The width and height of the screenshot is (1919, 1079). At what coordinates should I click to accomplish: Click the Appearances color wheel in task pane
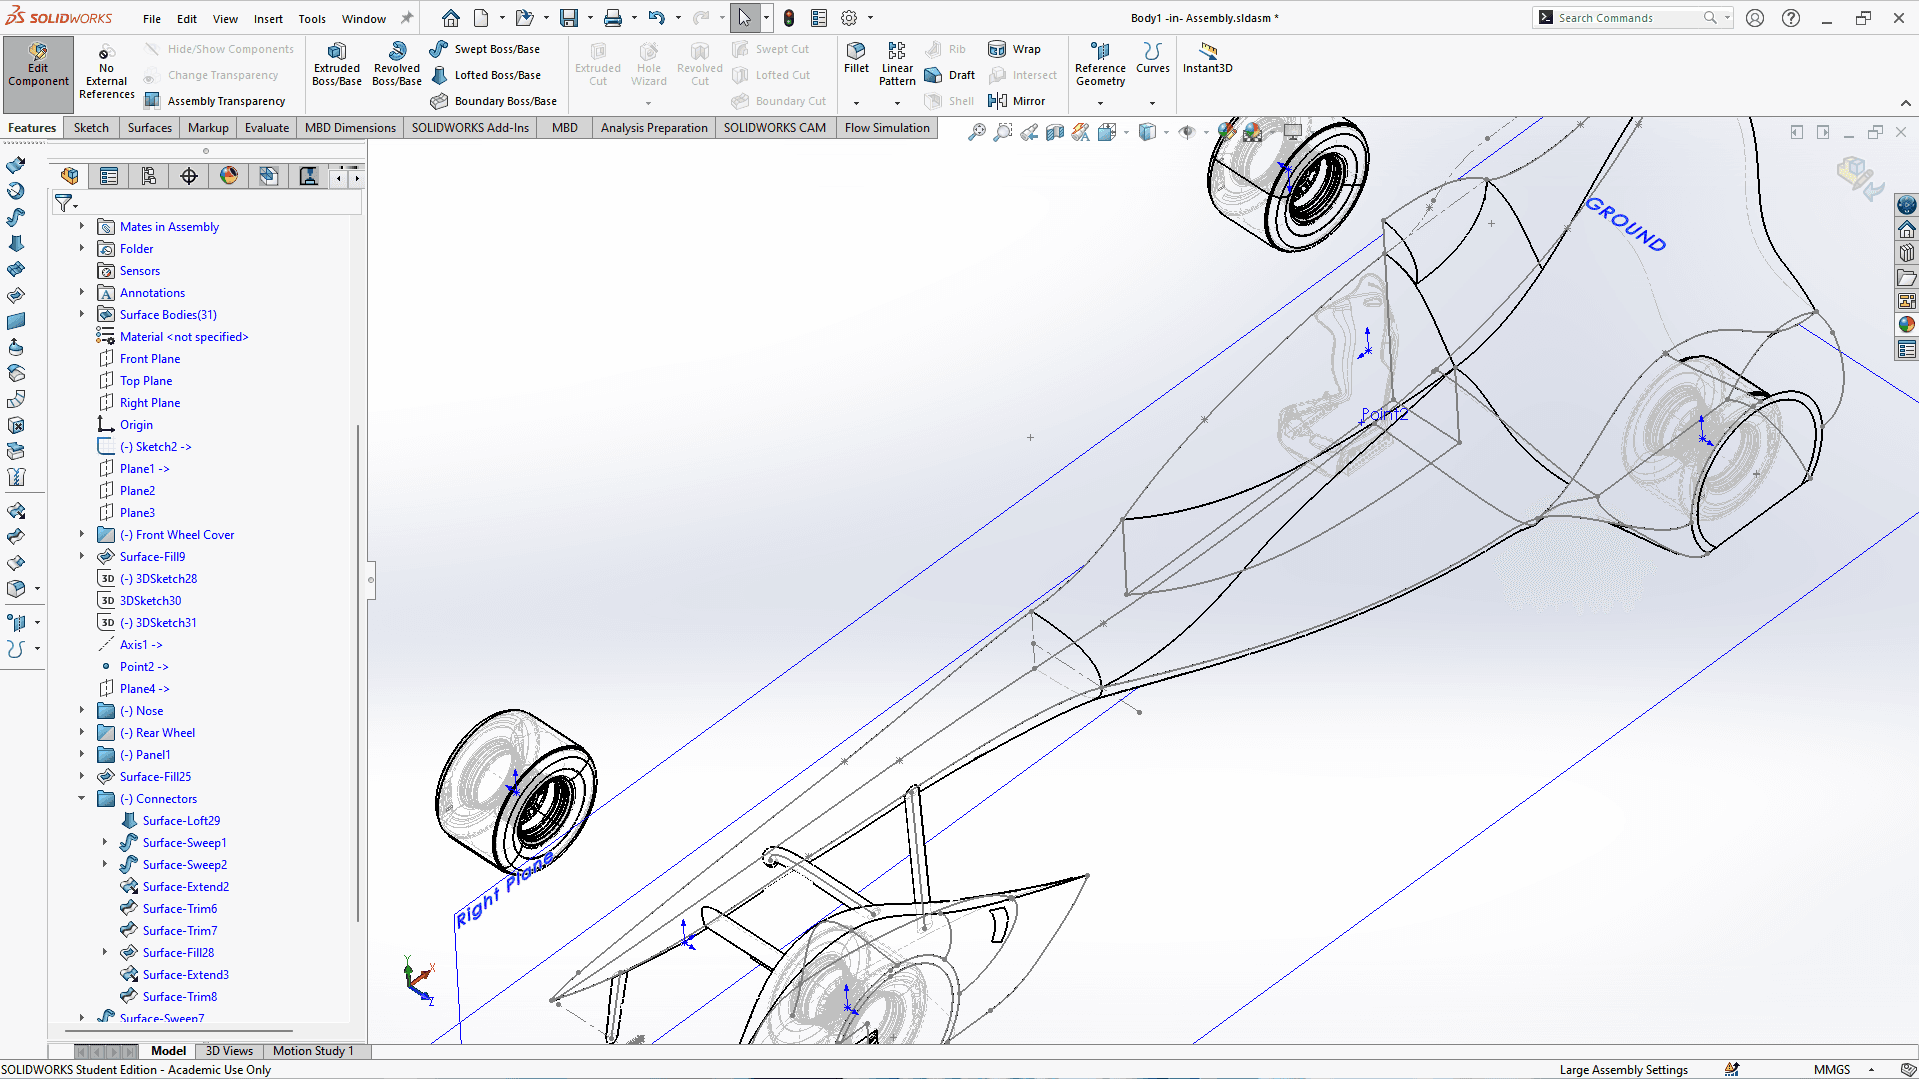pyautogui.click(x=1906, y=324)
